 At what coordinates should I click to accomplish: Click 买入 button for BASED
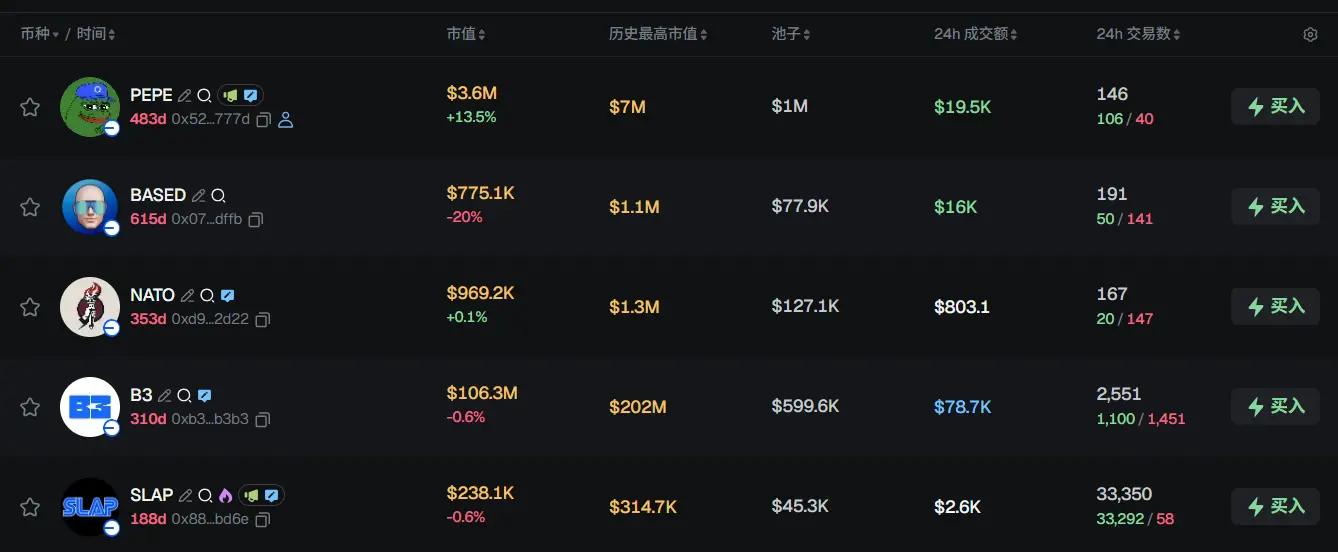tap(1275, 207)
